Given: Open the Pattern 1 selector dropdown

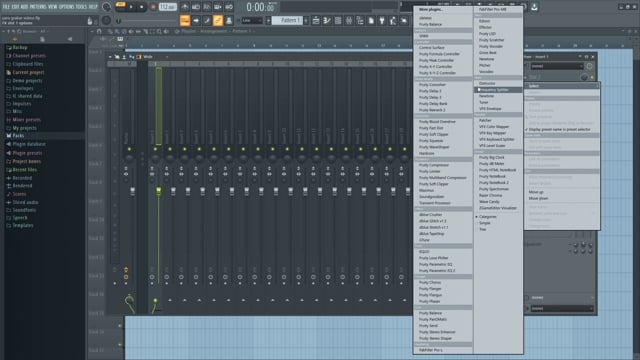Looking at the screenshot, I should pyautogui.click(x=288, y=20).
